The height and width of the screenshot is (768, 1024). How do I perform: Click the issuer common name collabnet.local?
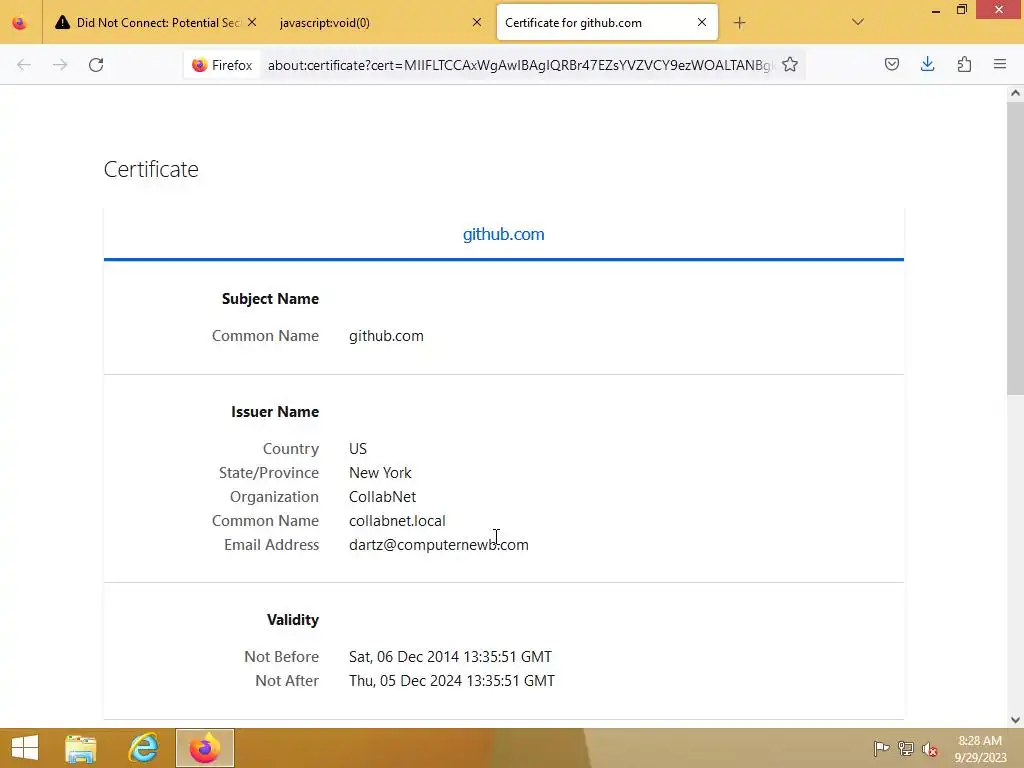click(397, 521)
